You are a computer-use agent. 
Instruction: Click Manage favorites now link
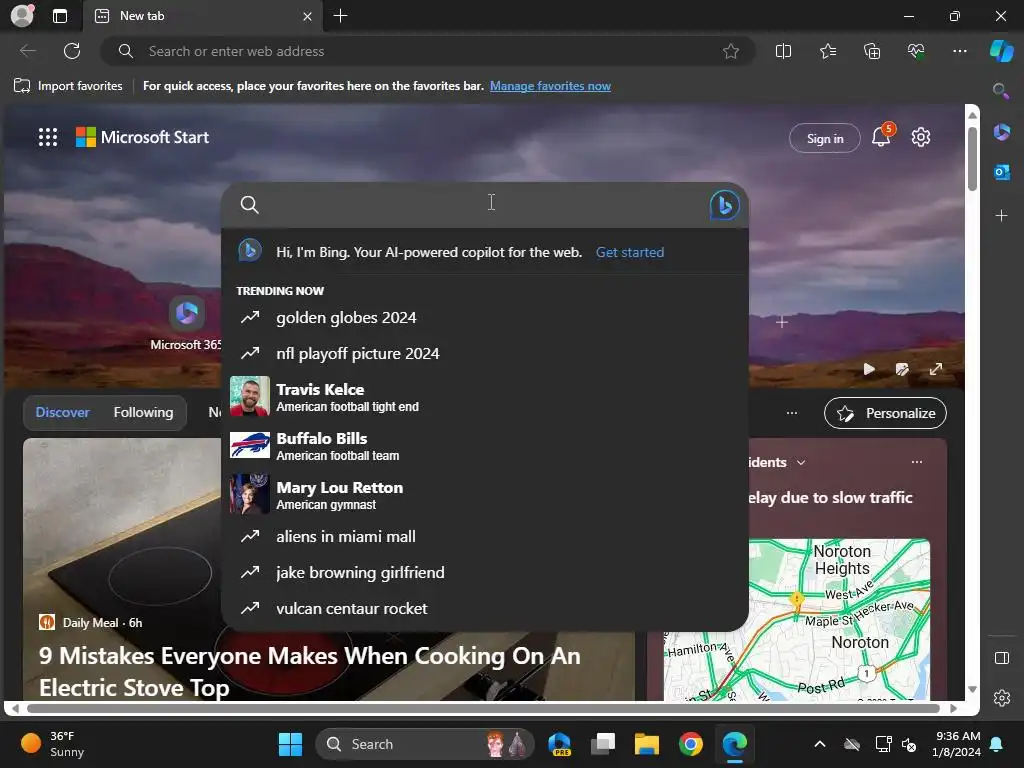[x=550, y=86]
